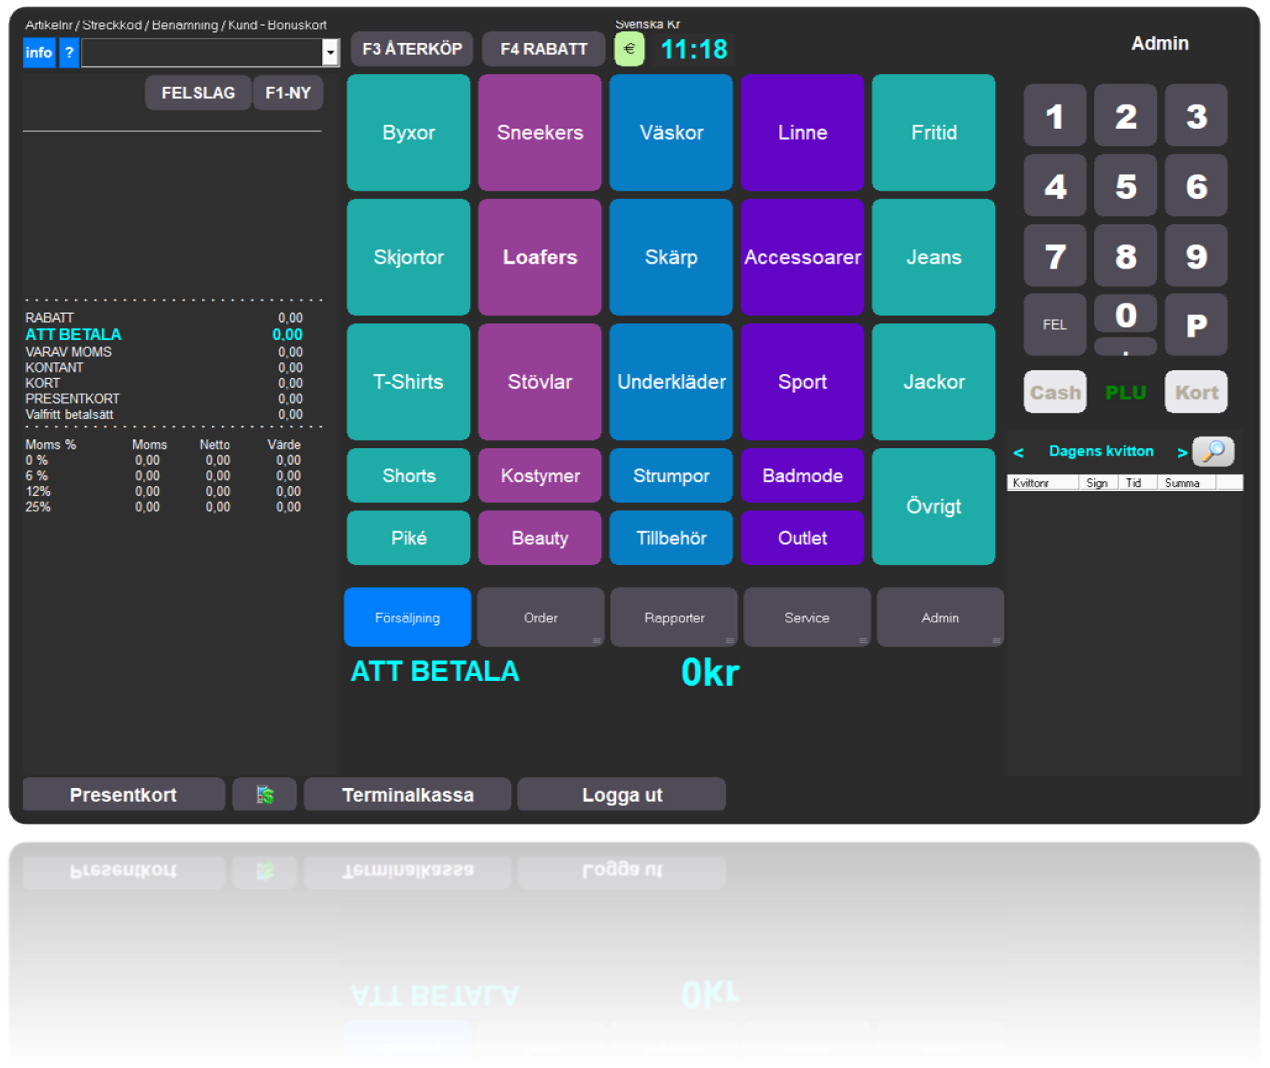1270x1068 pixels.
Task: Click the green dollar payment terminal icon
Action: pos(264,794)
